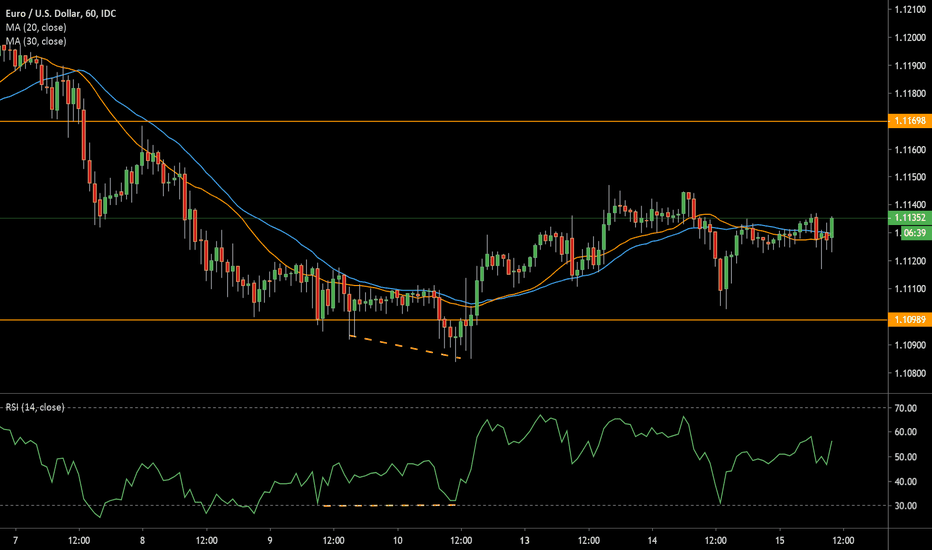Click the last green candle on the chart
Viewport: 932px width, 550px height.
point(832,227)
